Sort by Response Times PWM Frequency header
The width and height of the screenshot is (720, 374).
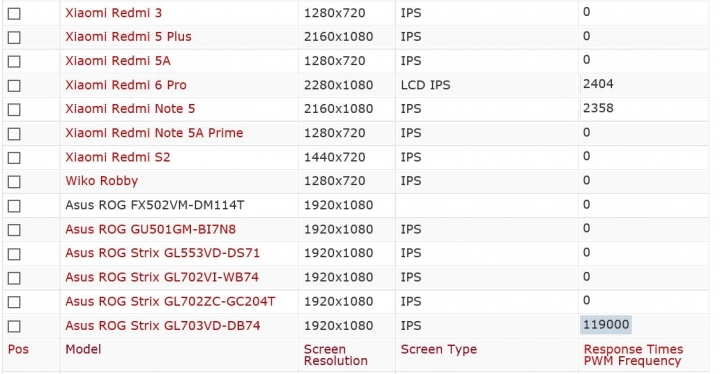point(633,355)
